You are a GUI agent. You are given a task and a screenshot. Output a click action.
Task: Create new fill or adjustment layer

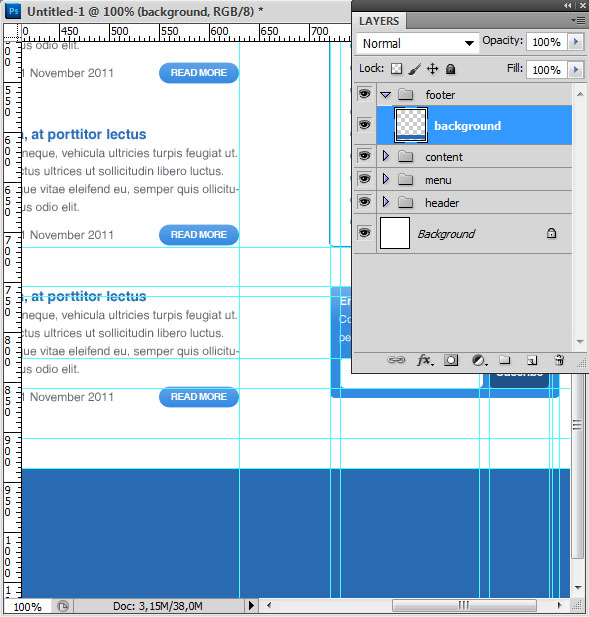coord(479,360)
